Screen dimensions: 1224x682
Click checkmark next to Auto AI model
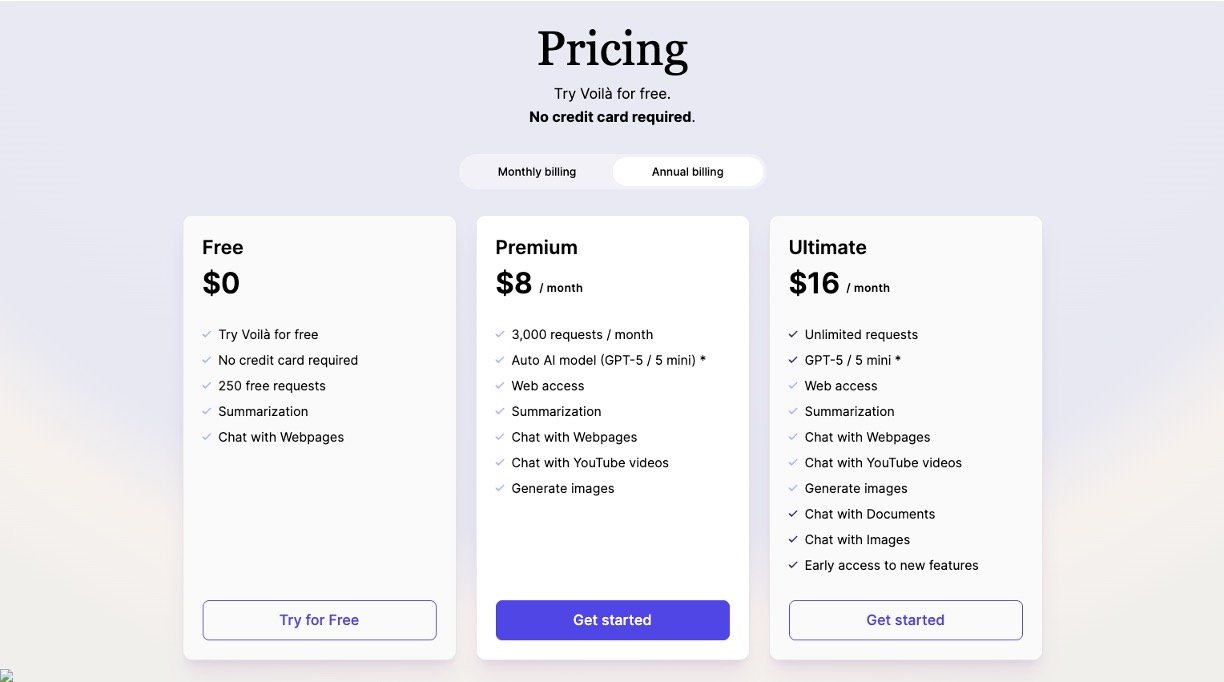click(x=500, y=360)
